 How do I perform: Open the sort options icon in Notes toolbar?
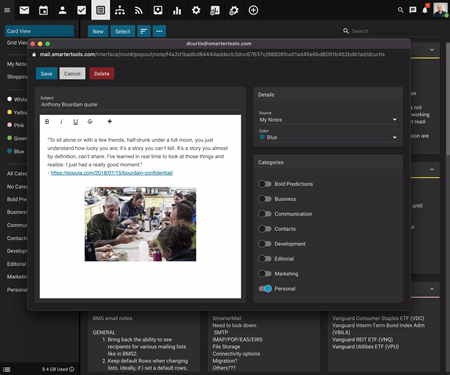(144, 31)
